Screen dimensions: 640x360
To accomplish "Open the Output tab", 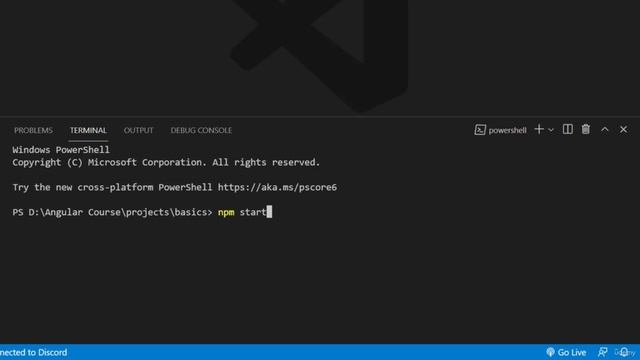I will [x=138, y=130].
